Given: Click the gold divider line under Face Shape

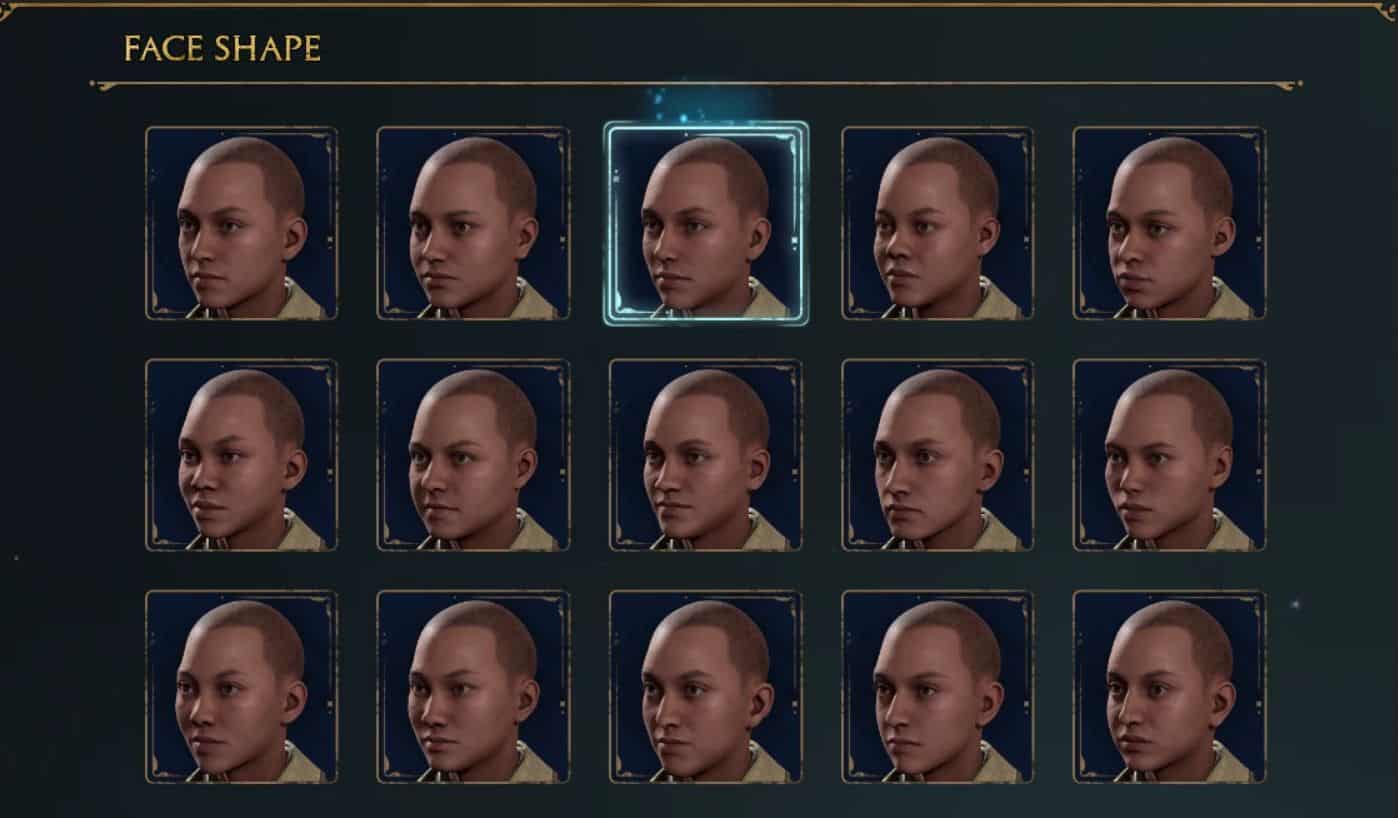Looking at the screenshot, I should pyautogui.click(x=696, y=85).
